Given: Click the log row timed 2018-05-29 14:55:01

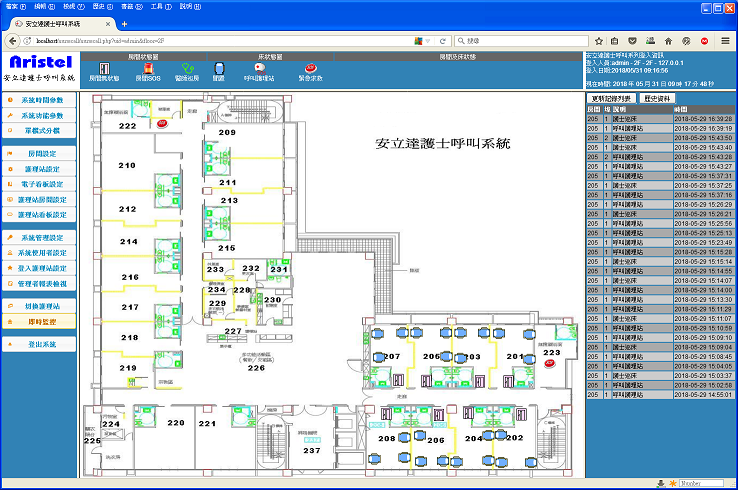Looking at the screenshot, I should 660,395.
